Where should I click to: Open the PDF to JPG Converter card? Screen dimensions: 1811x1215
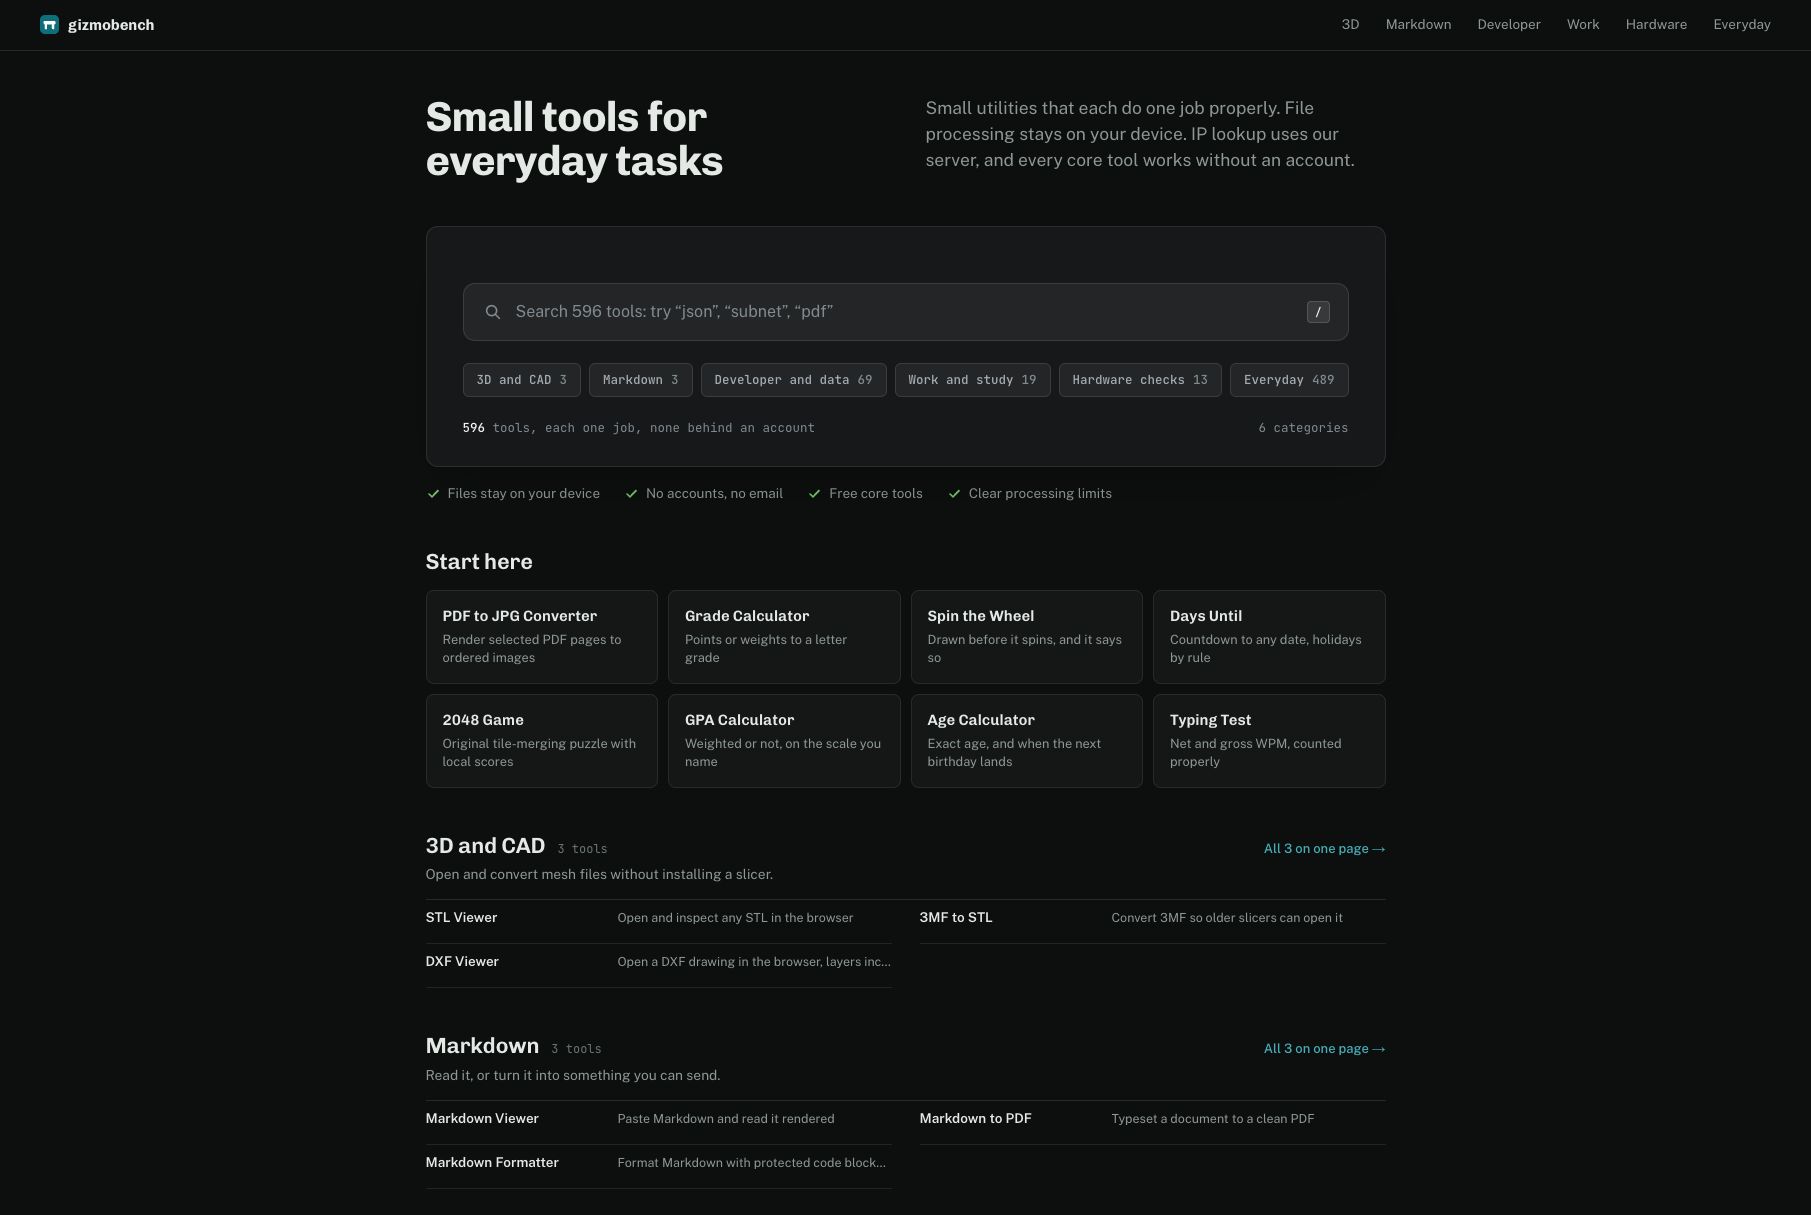tap(542, 637)
